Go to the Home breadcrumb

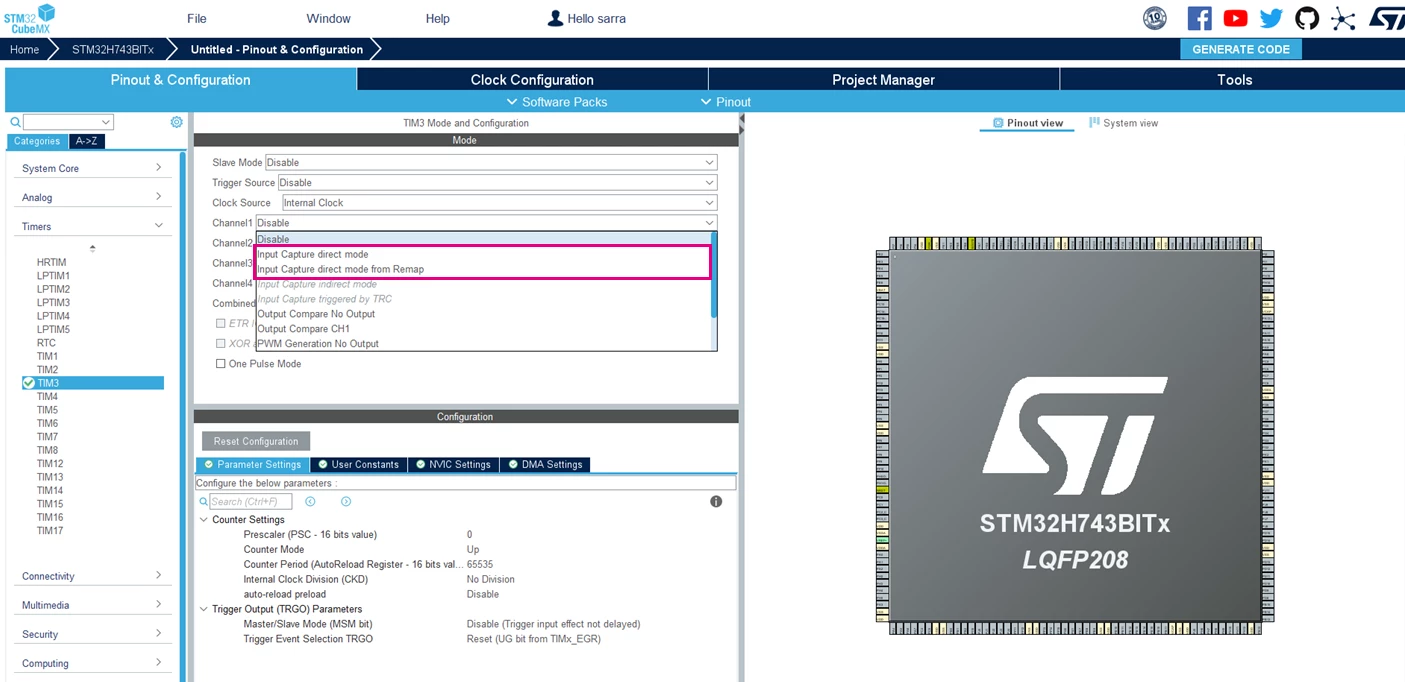point(24,49)
